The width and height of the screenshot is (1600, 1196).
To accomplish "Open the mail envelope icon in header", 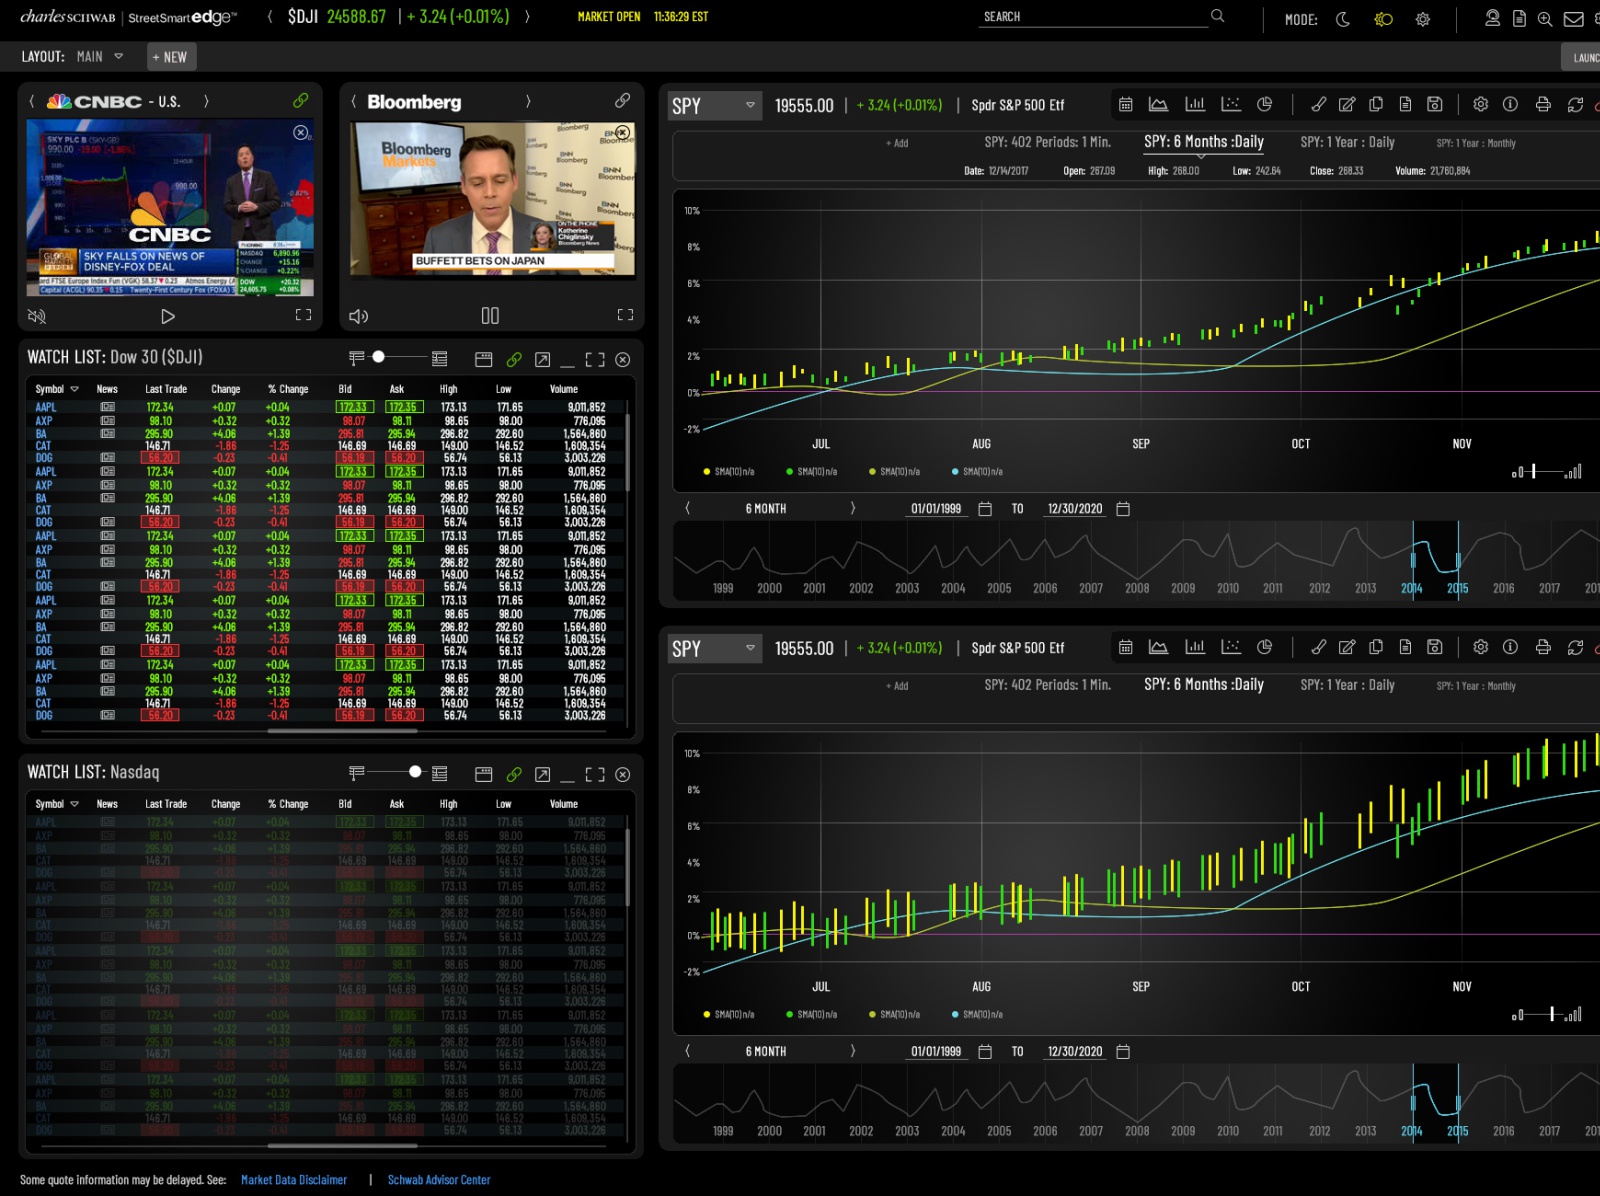I will tap(1573, 18).
